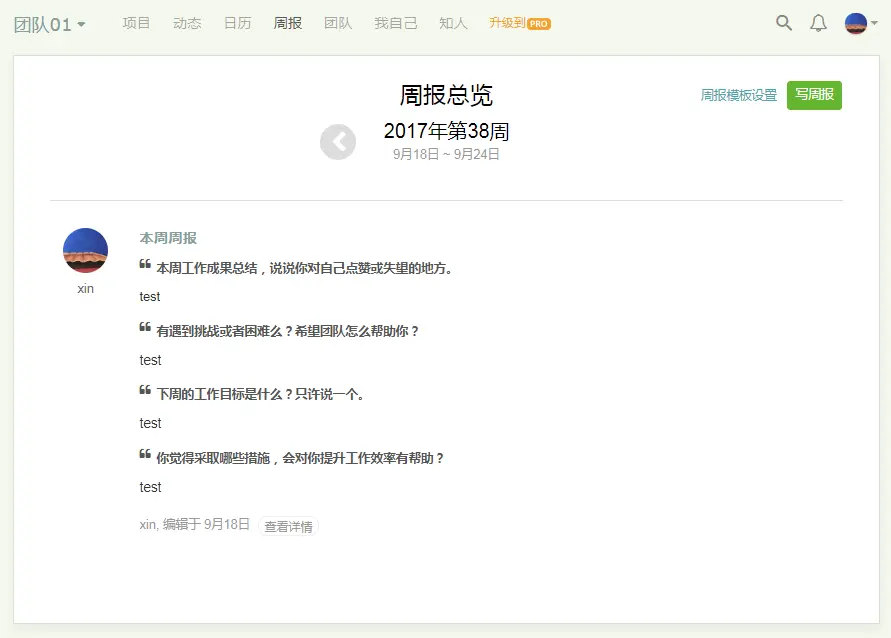
Task: Click the test answer under 有遇到挑战
Action: pyautogui.click(x=150, y=360)
